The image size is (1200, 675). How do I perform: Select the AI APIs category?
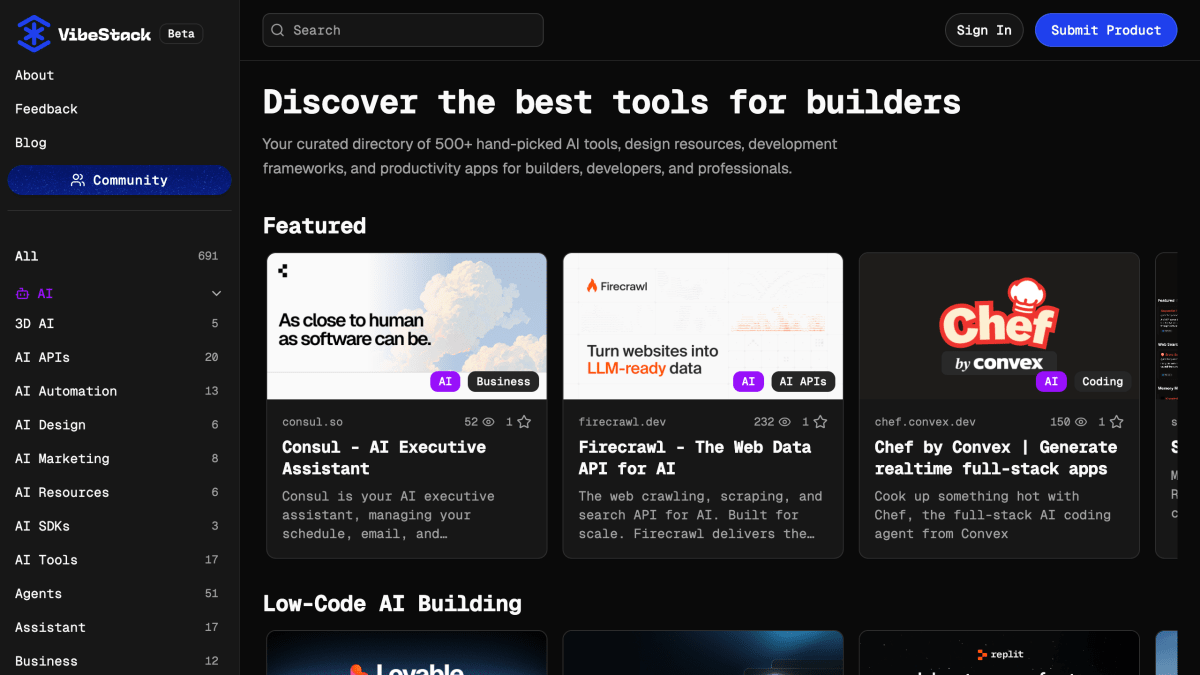click(116, 357)
